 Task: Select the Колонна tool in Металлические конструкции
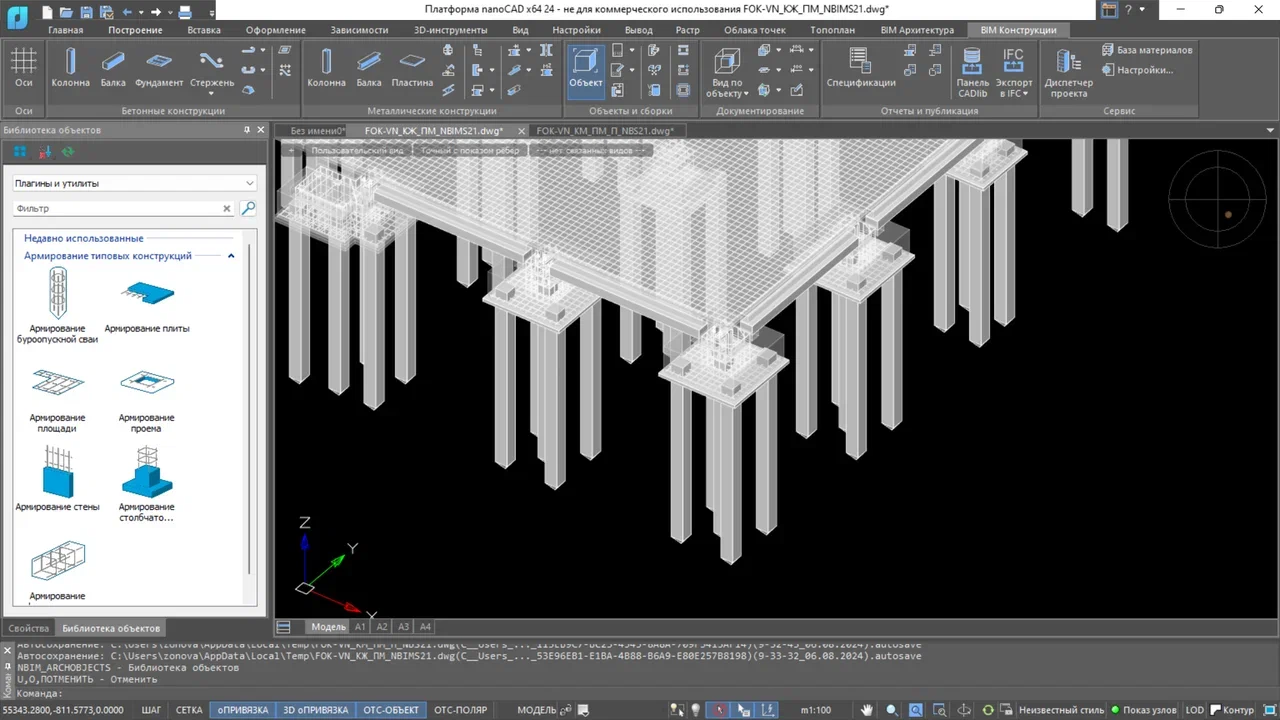pos(326,68)
